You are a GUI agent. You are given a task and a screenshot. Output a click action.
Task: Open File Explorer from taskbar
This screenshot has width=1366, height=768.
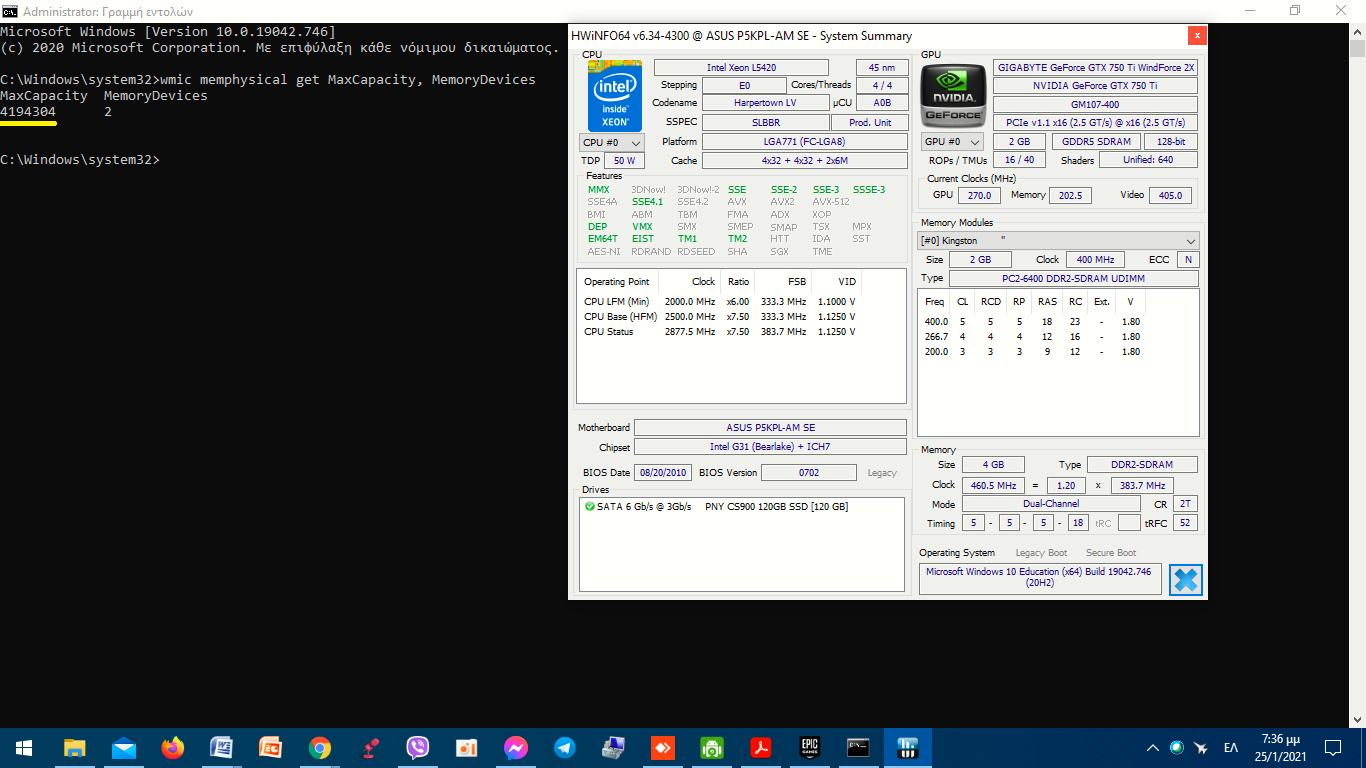point(74,747)
